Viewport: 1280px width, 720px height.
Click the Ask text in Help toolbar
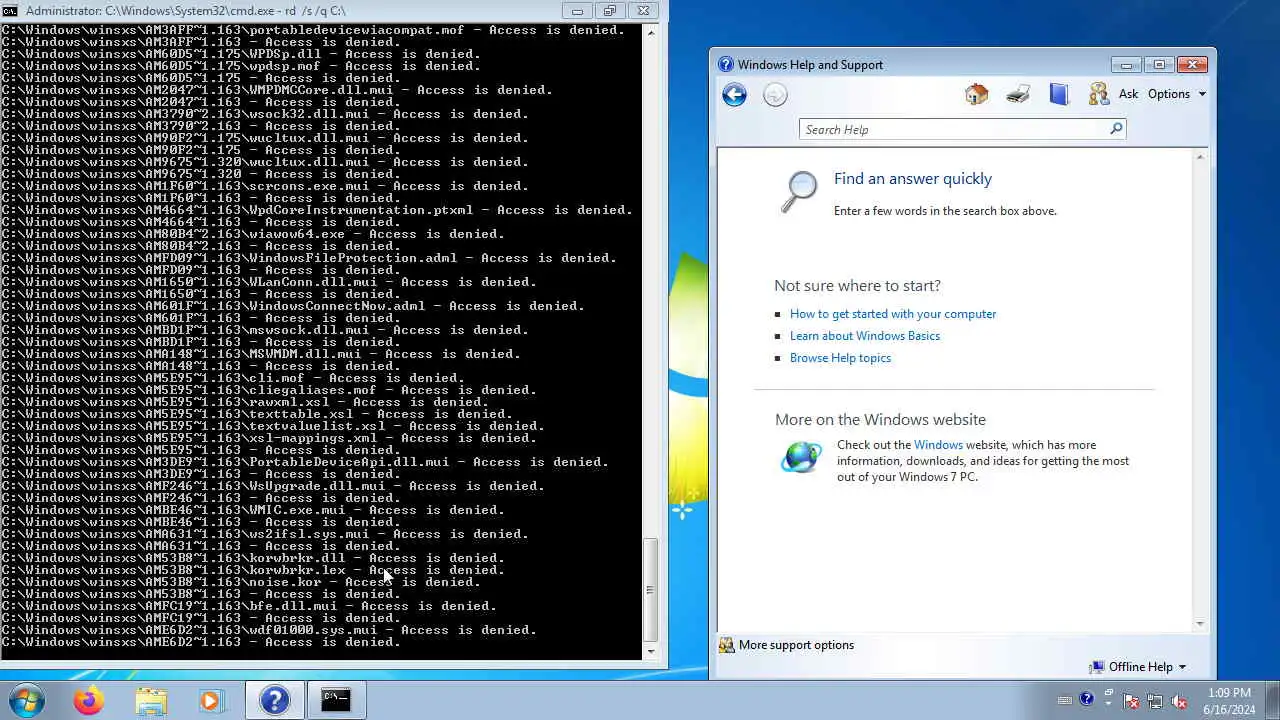coord(1128,94)
